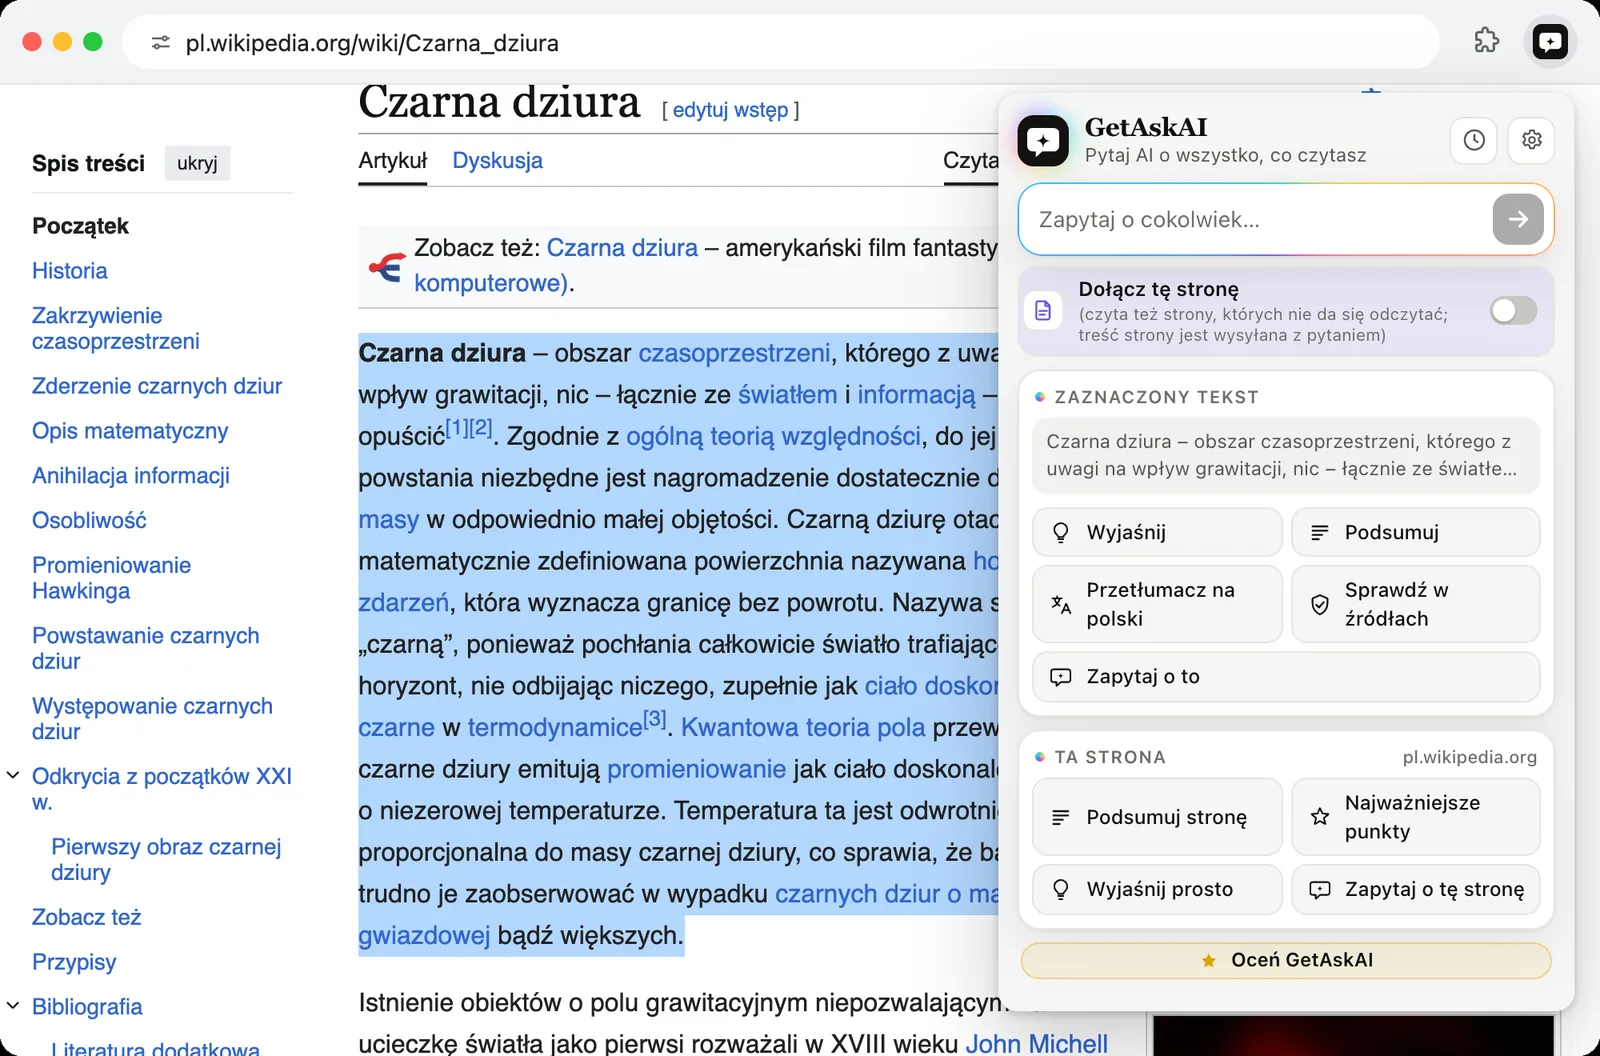The height and width of the screenshot is (1056, 1600).
Task: Collapse the Bibliografia section chevron
Action: pos(13,1006)
